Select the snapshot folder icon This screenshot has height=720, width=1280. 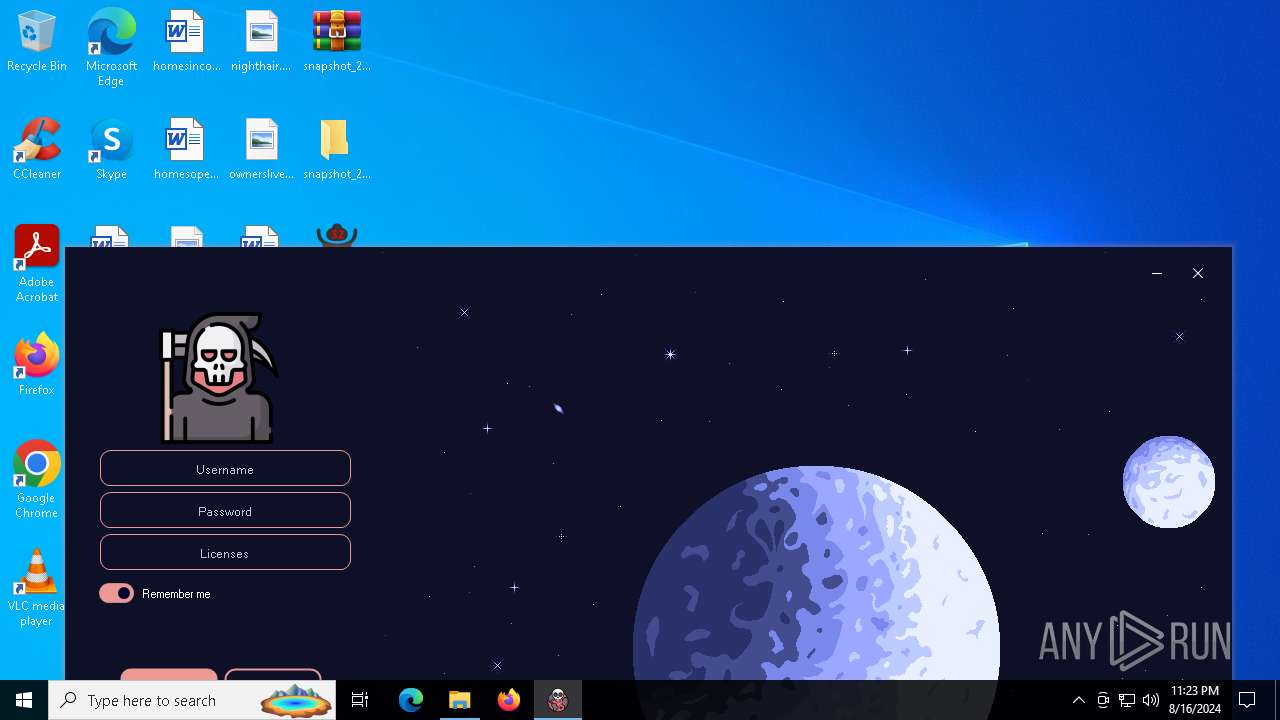[337, 150]
